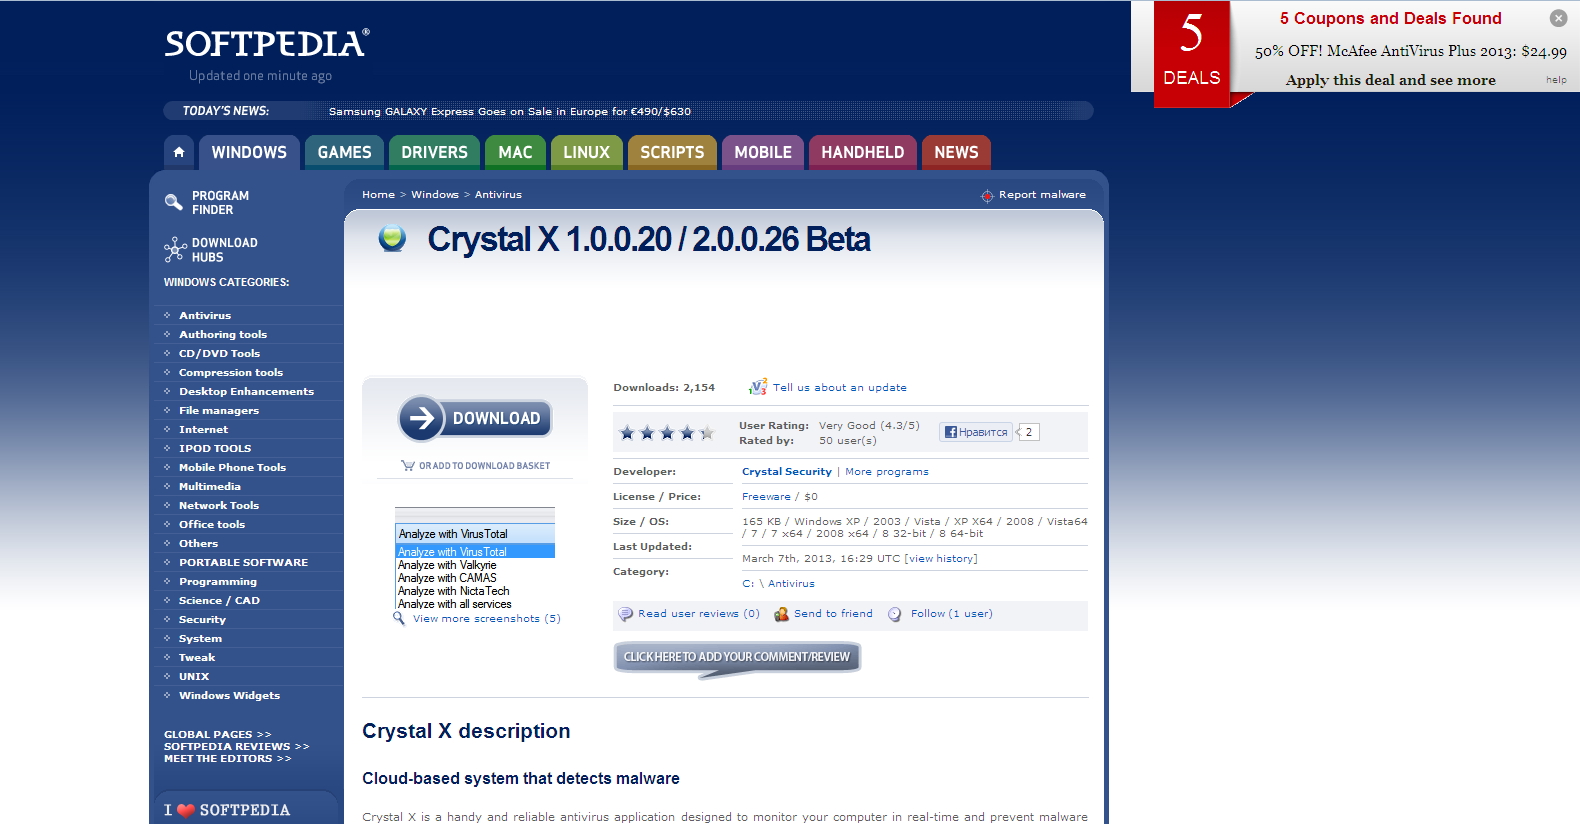Click Global Pages link
1580x824 pixels.
217,735
